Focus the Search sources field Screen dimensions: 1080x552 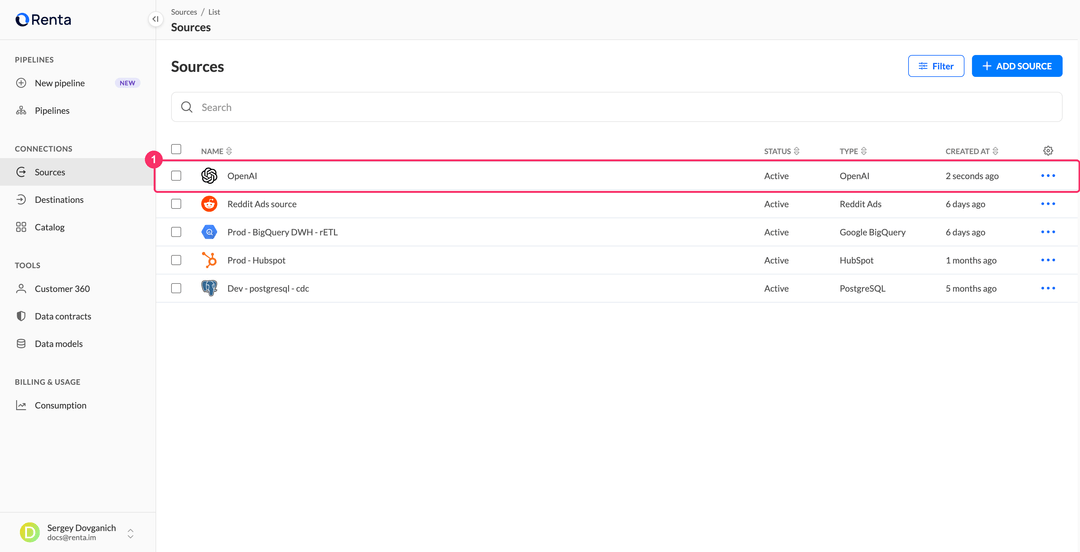pos(616,108)
